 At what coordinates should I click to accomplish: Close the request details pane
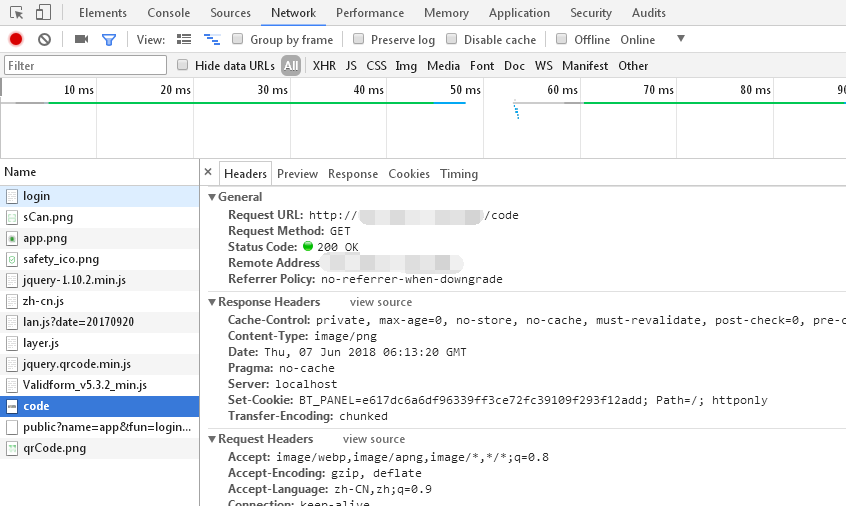(208, 172)
